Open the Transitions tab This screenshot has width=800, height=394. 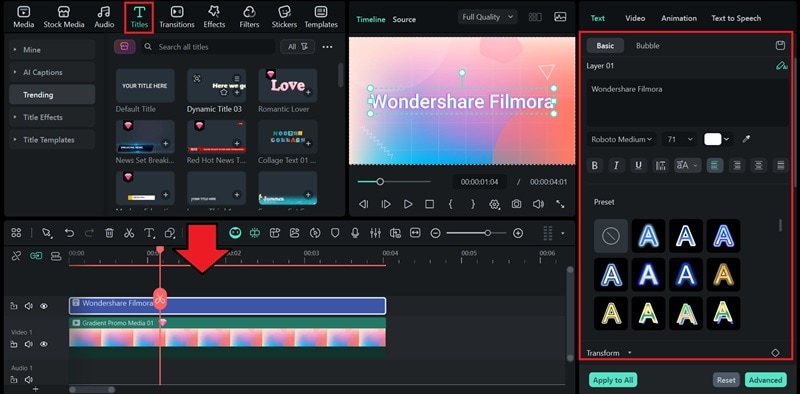click(x=177, y=17)
